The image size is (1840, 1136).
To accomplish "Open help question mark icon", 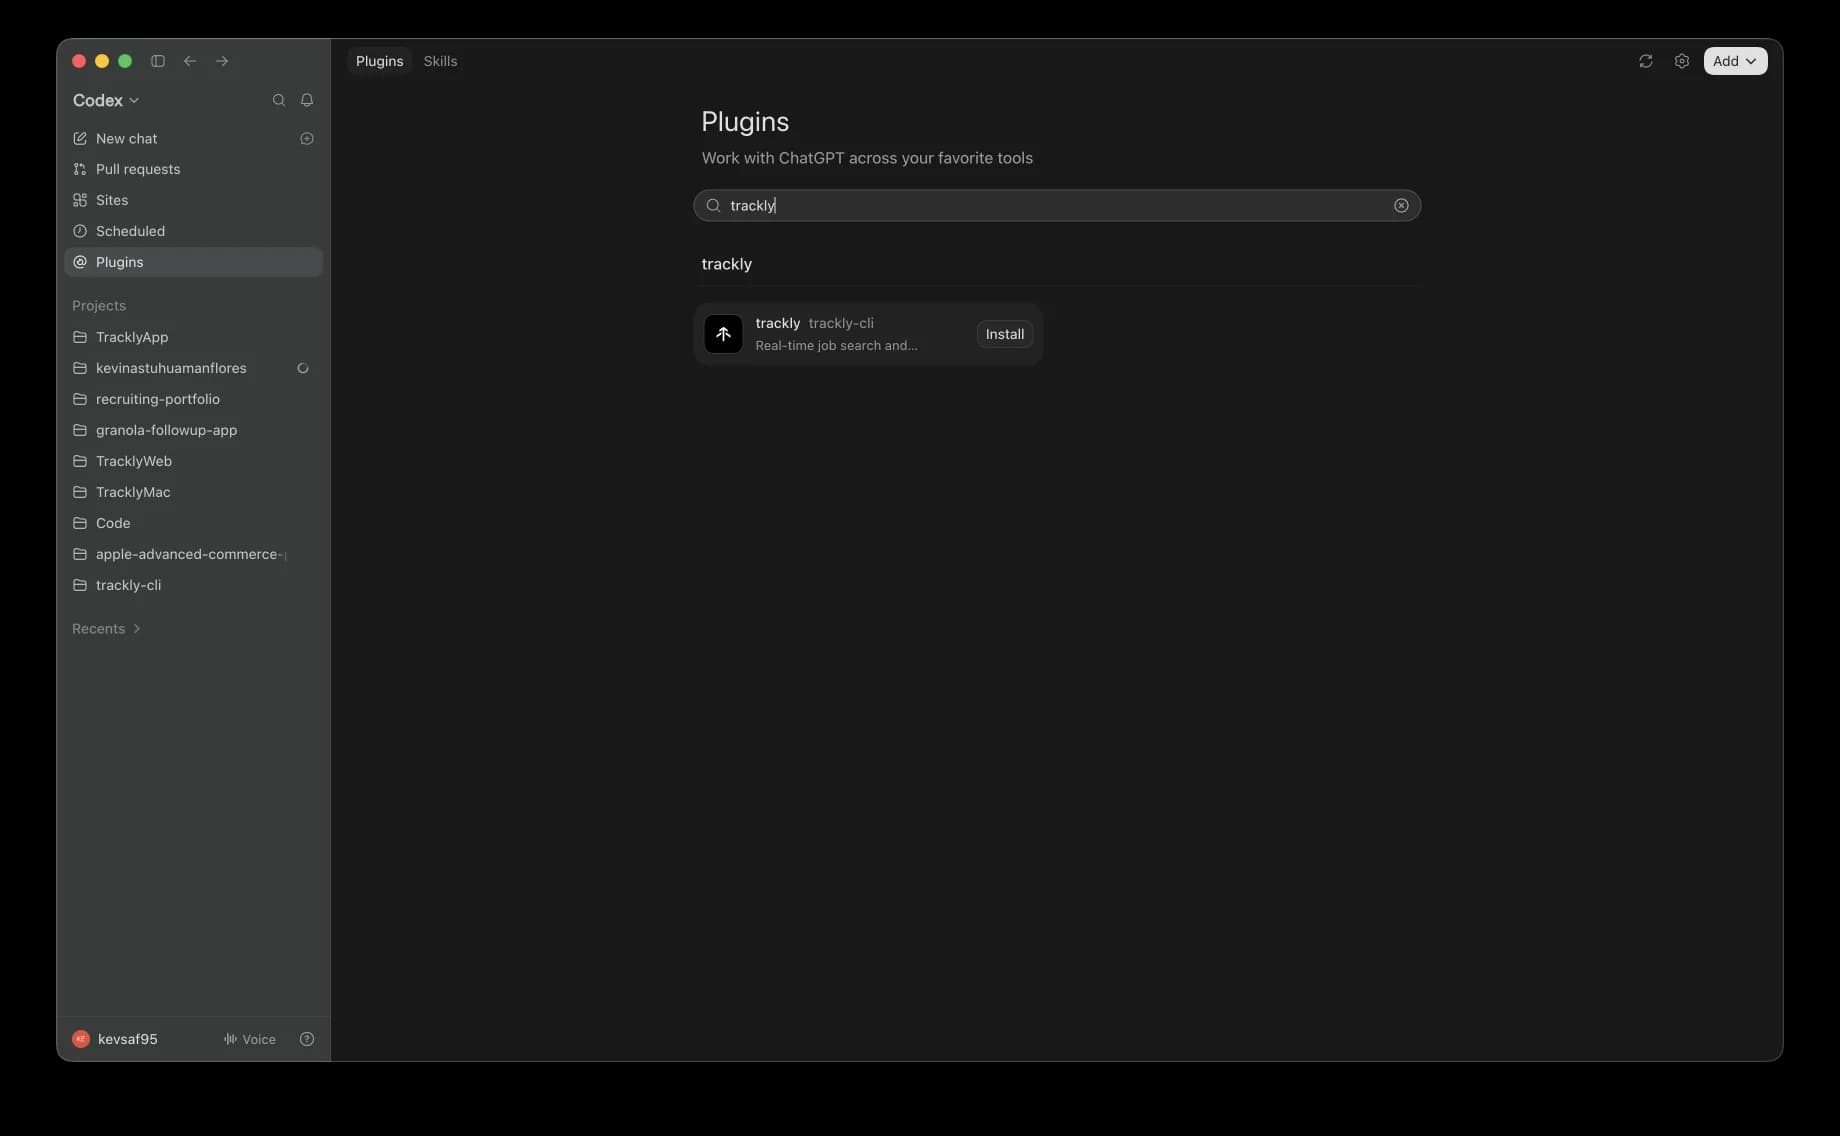I will 307,1039.
